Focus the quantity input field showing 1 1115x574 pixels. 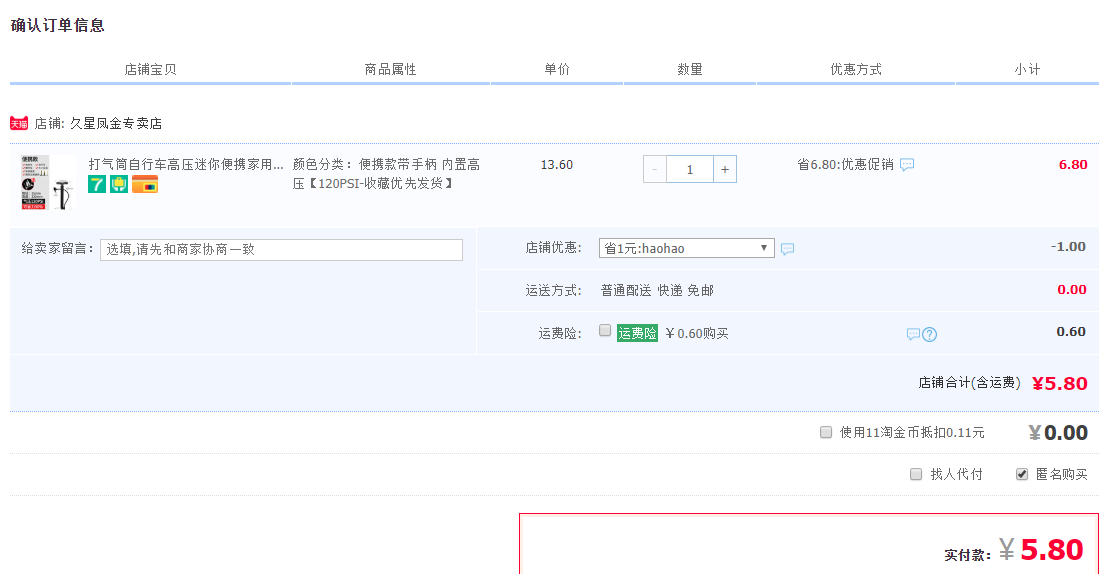[690, 169]
